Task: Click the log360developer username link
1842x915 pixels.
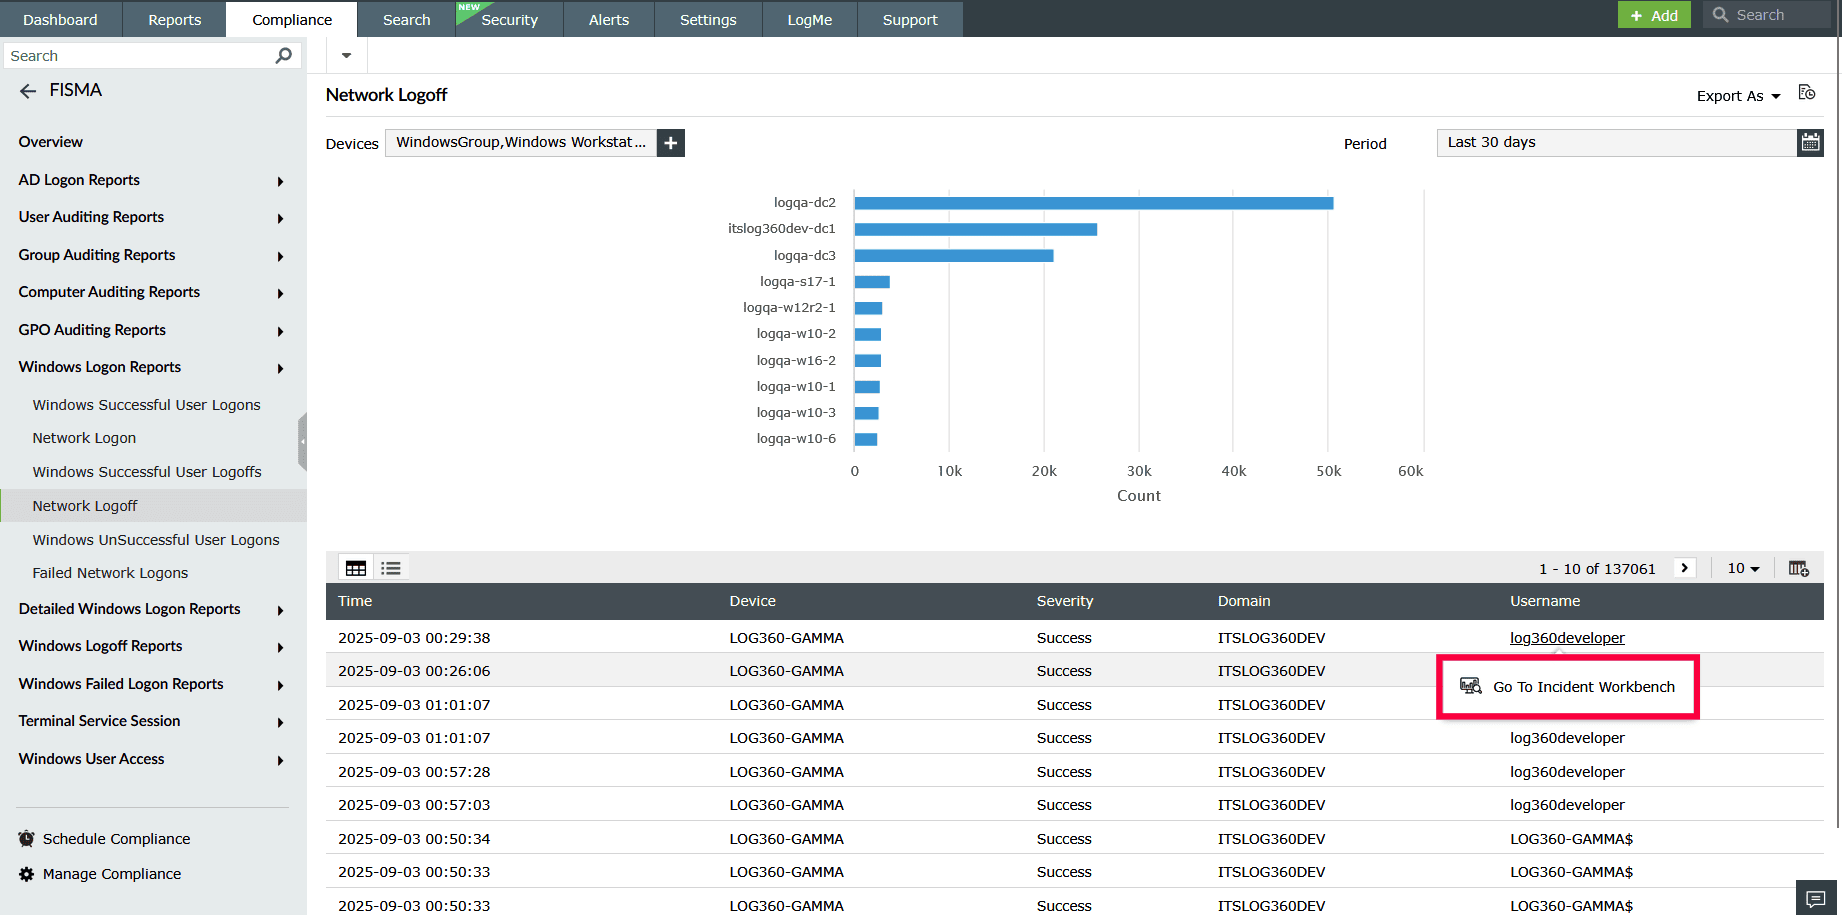Action: coord(1566,638)
